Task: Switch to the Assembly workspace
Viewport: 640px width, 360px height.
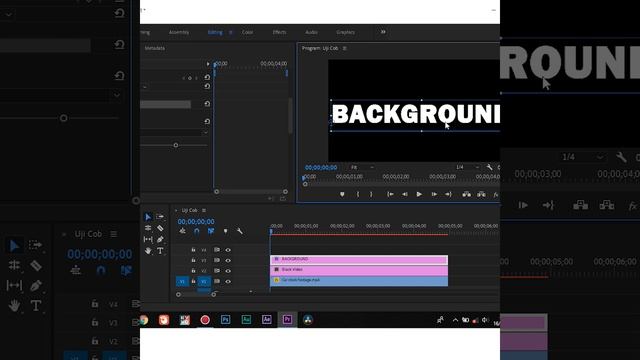Action: pos(179,32)
